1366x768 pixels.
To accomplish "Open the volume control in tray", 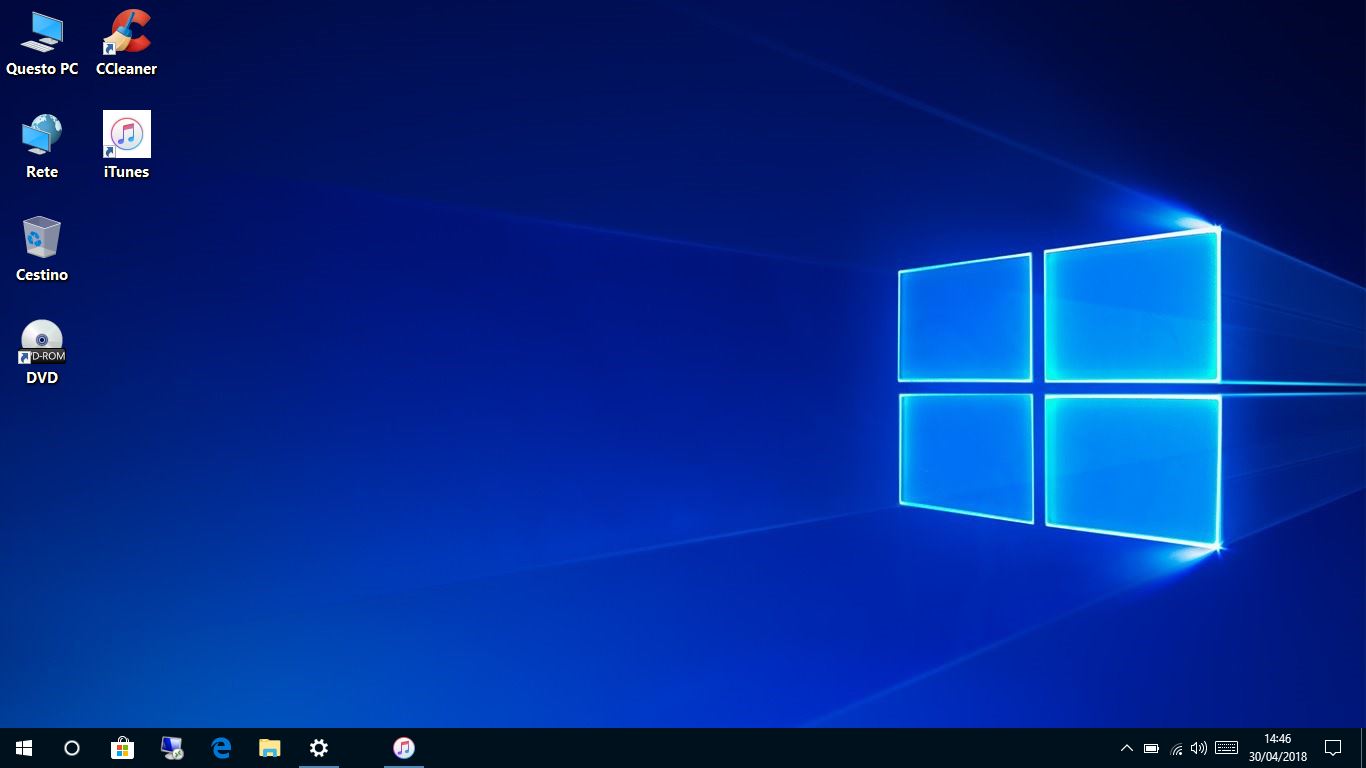I will (x=1199, y=748).
